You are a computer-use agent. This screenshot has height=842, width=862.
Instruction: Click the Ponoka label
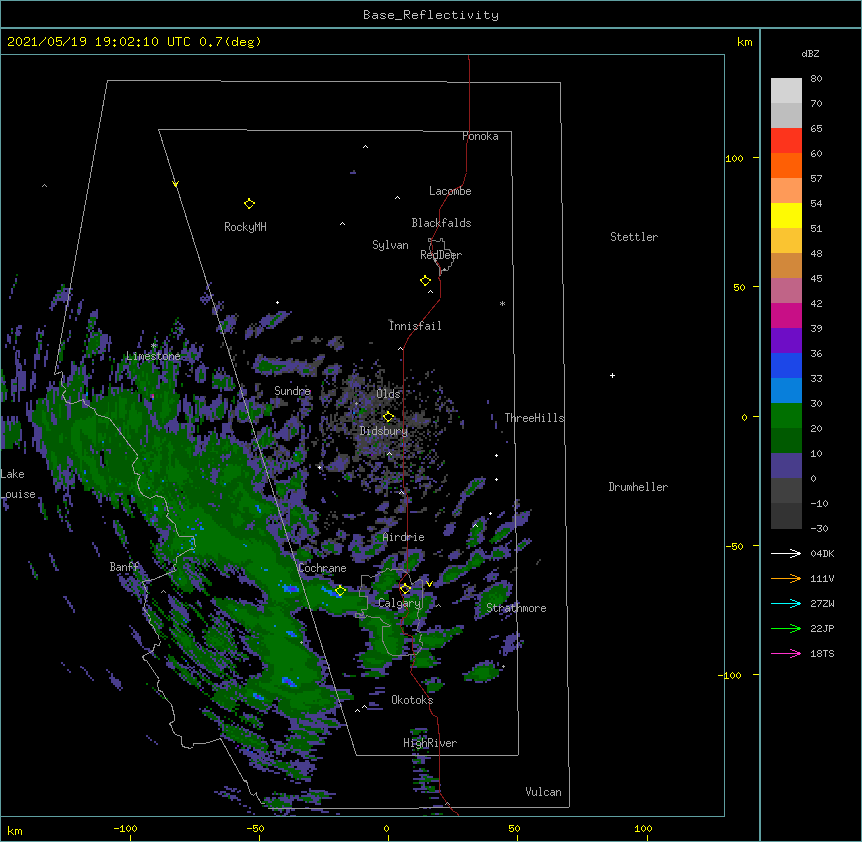point(480,136)
